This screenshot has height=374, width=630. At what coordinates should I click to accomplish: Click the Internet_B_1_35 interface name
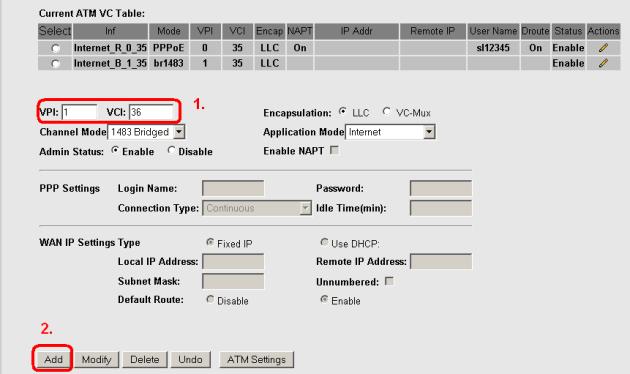coord(110,63)
